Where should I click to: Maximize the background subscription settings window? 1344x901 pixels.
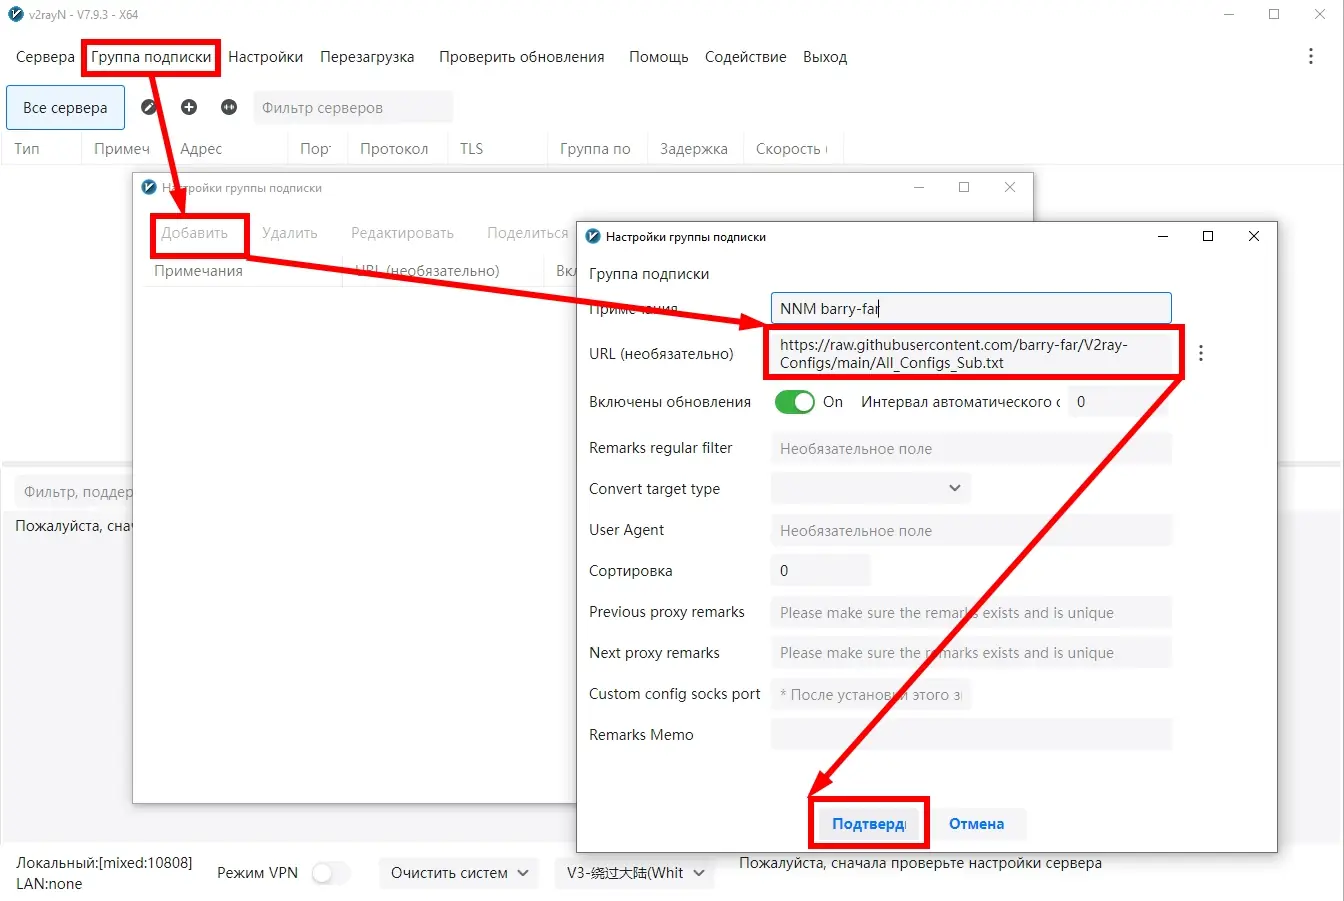[x=964, y=187]
